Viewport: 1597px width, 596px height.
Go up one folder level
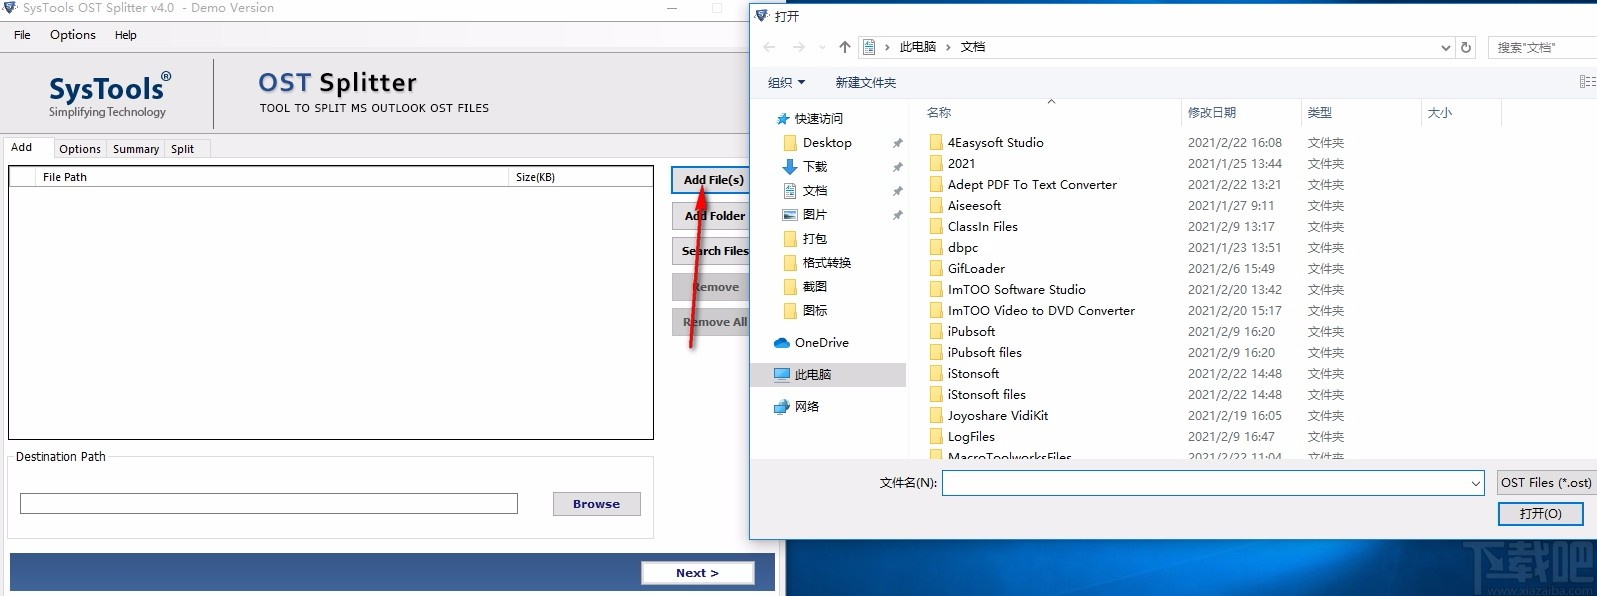(x=845, y=47)
